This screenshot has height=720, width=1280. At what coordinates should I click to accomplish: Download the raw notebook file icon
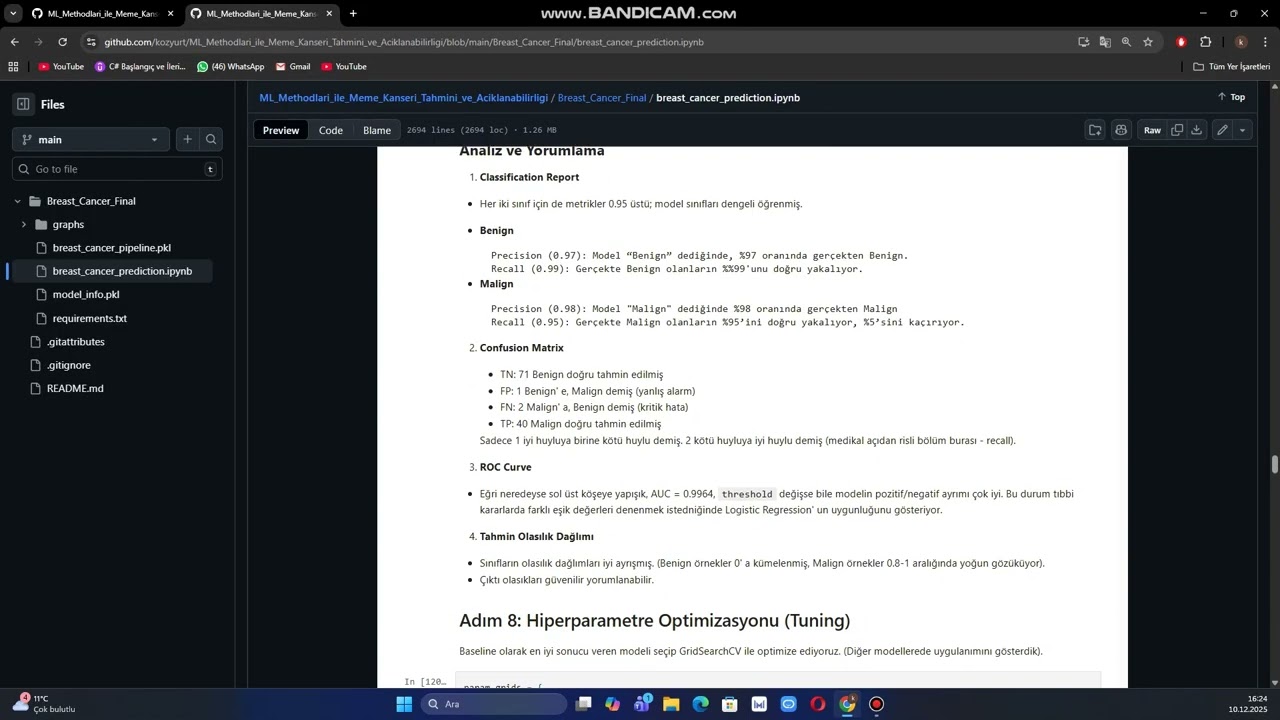(x=1196, y=130)
